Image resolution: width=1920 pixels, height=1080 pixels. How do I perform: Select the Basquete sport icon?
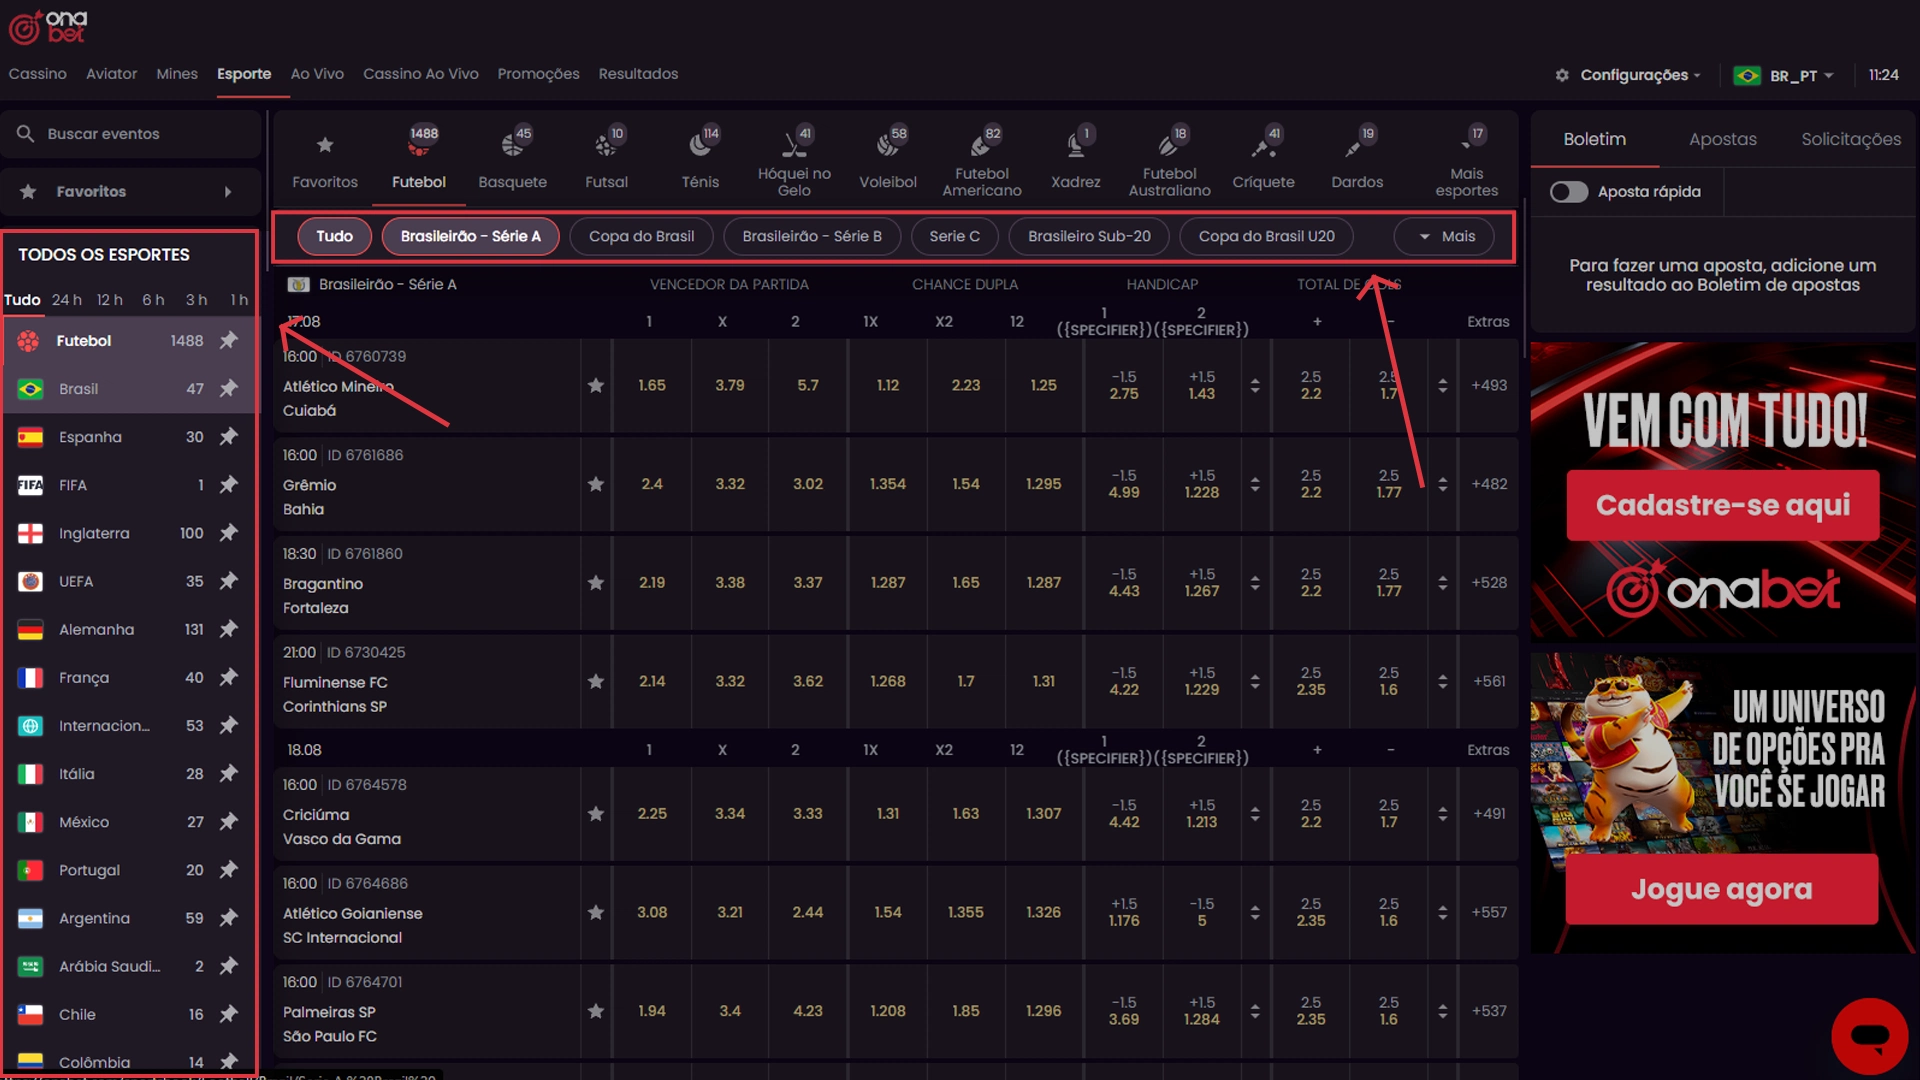coord(512,146)
